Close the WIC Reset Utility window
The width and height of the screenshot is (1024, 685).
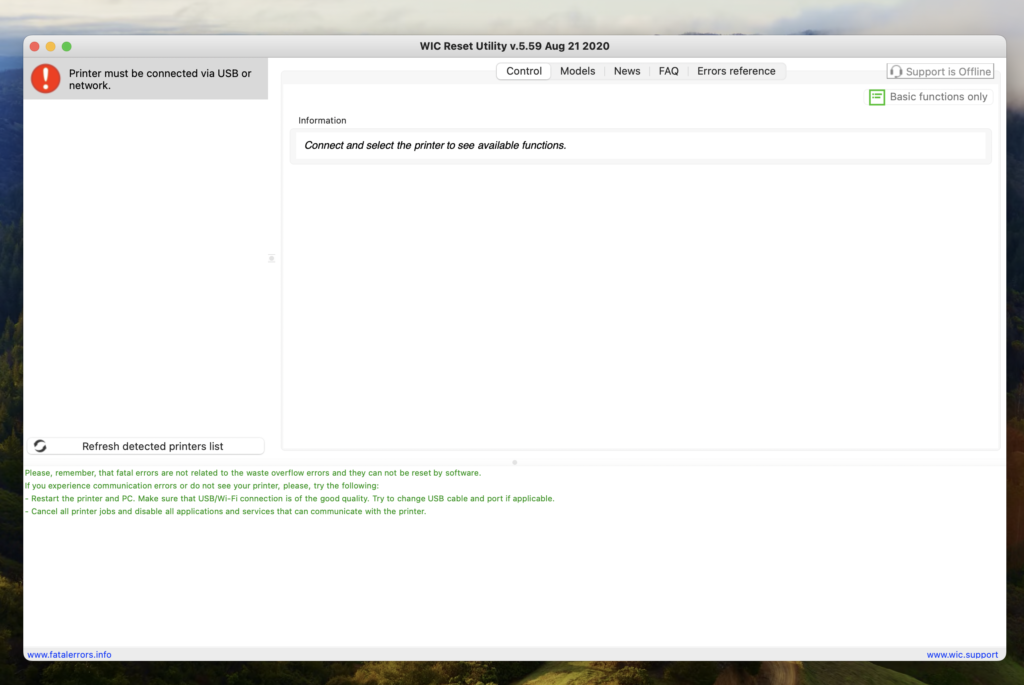[35, 46]
